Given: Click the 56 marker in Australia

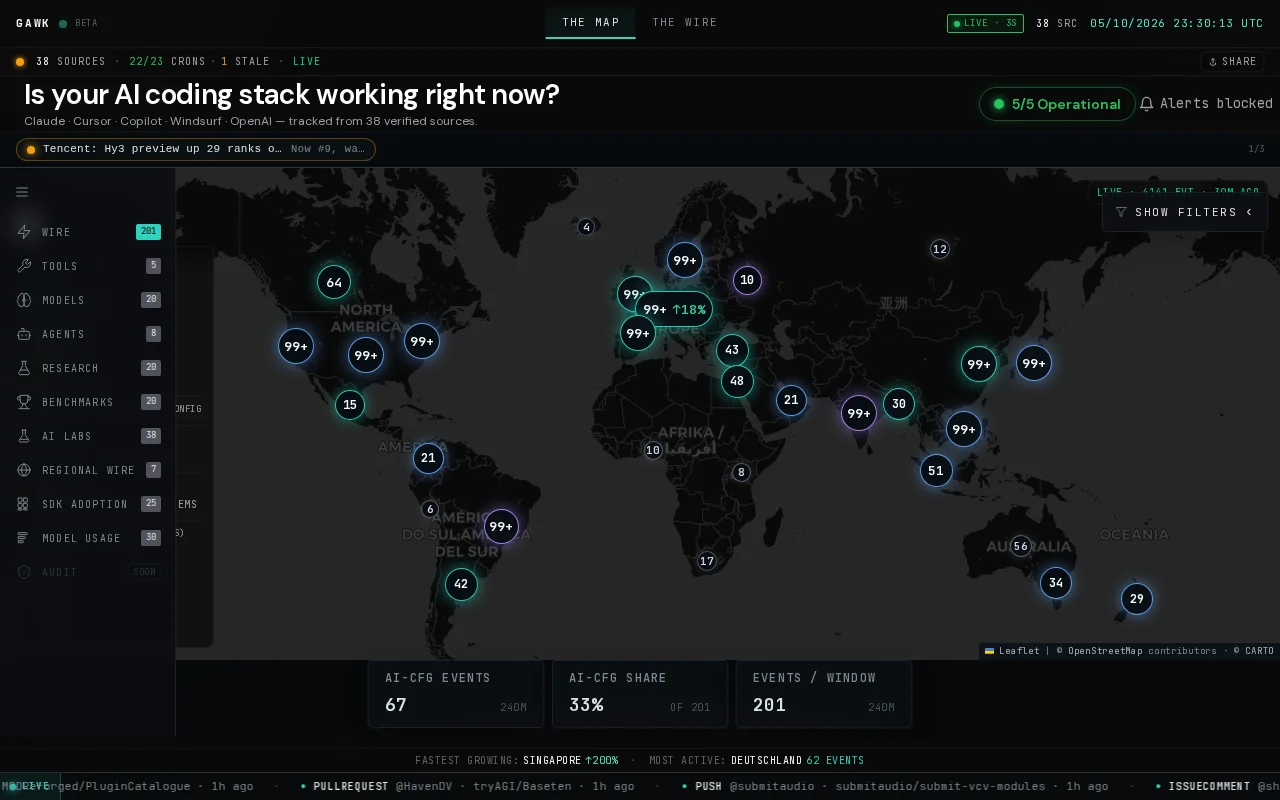Looking at the screenshot, I should (1021, 546).
